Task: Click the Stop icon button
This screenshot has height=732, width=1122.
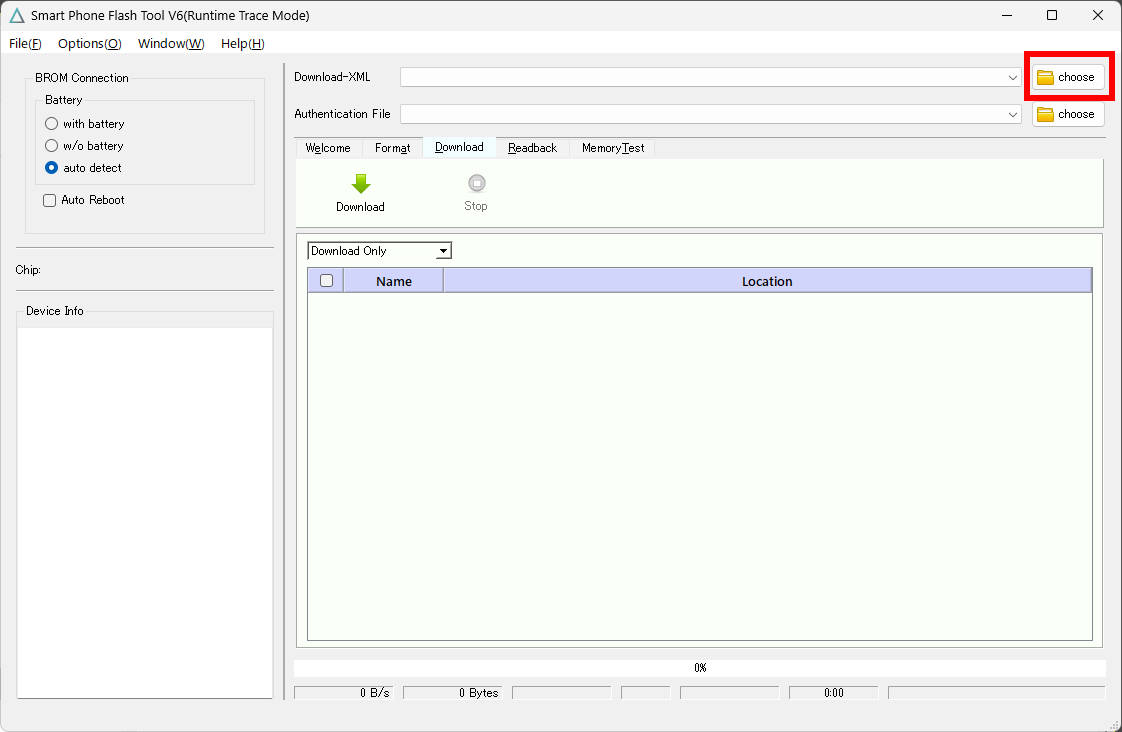Action: click(477, 183)
